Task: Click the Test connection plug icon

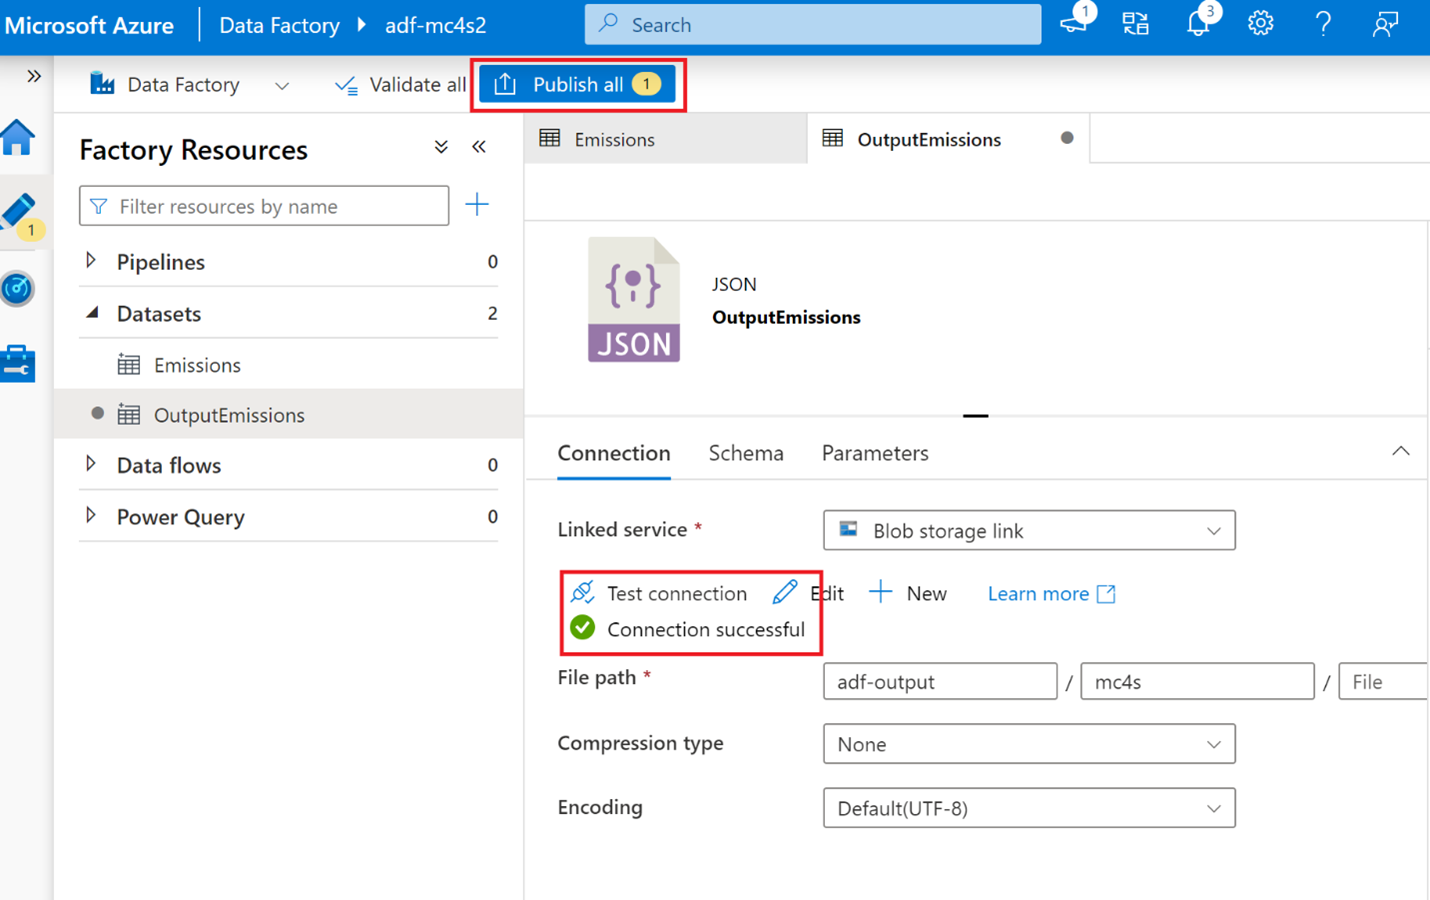Action: tap(583, 593)
